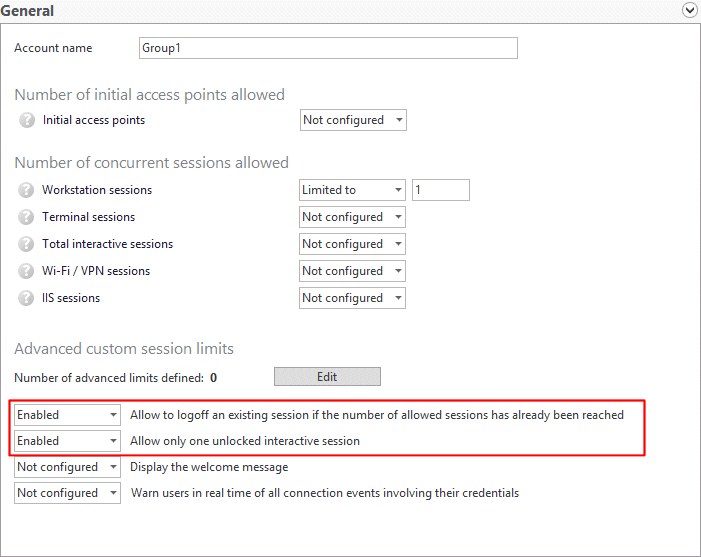Open the Wi-Fi / VPN sessions dropdown
This screenshot has height=557, width=701.
coord(352,271)
